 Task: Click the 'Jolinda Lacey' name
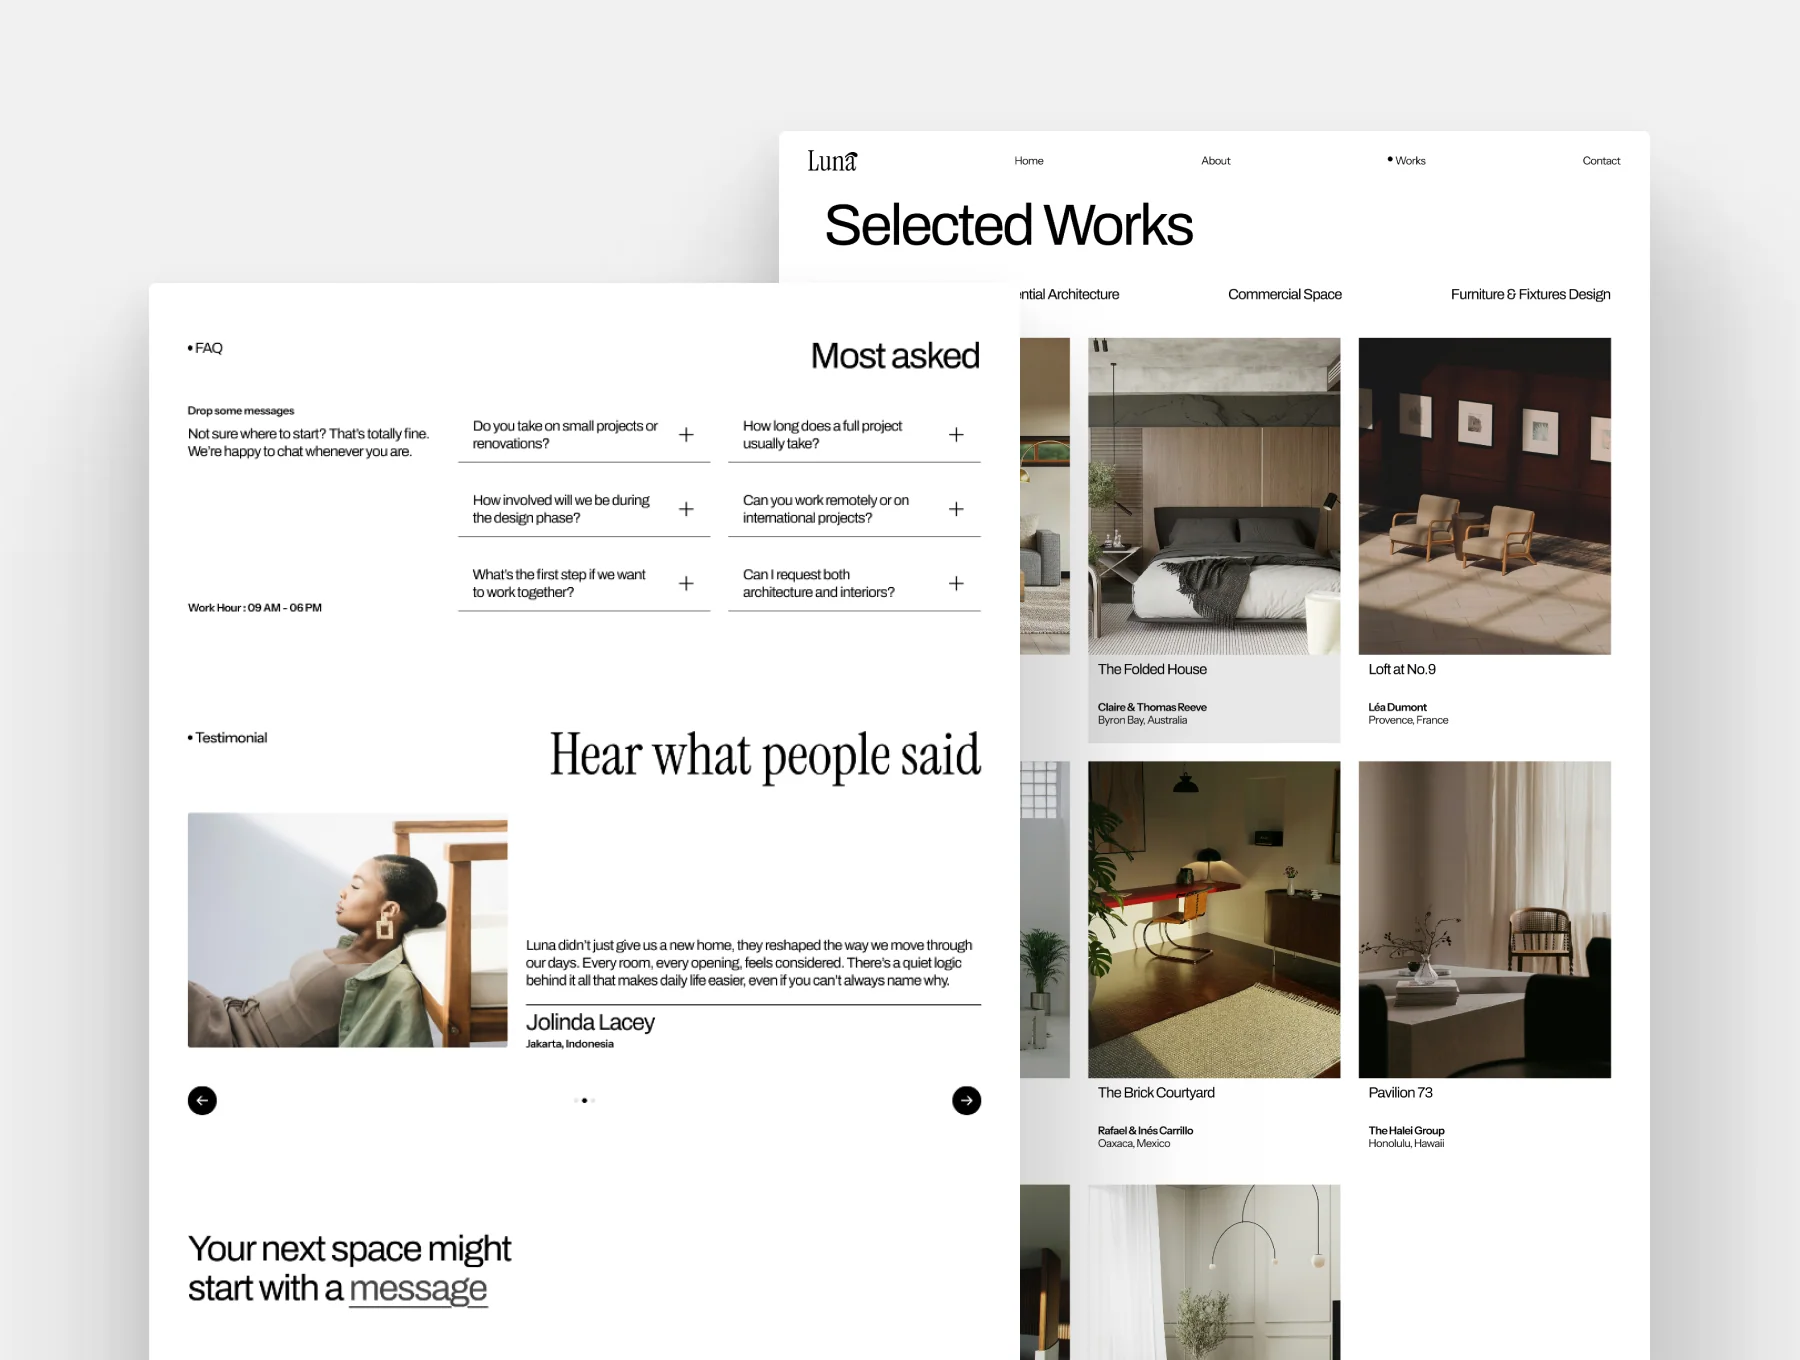click(x=590, y=1022)
